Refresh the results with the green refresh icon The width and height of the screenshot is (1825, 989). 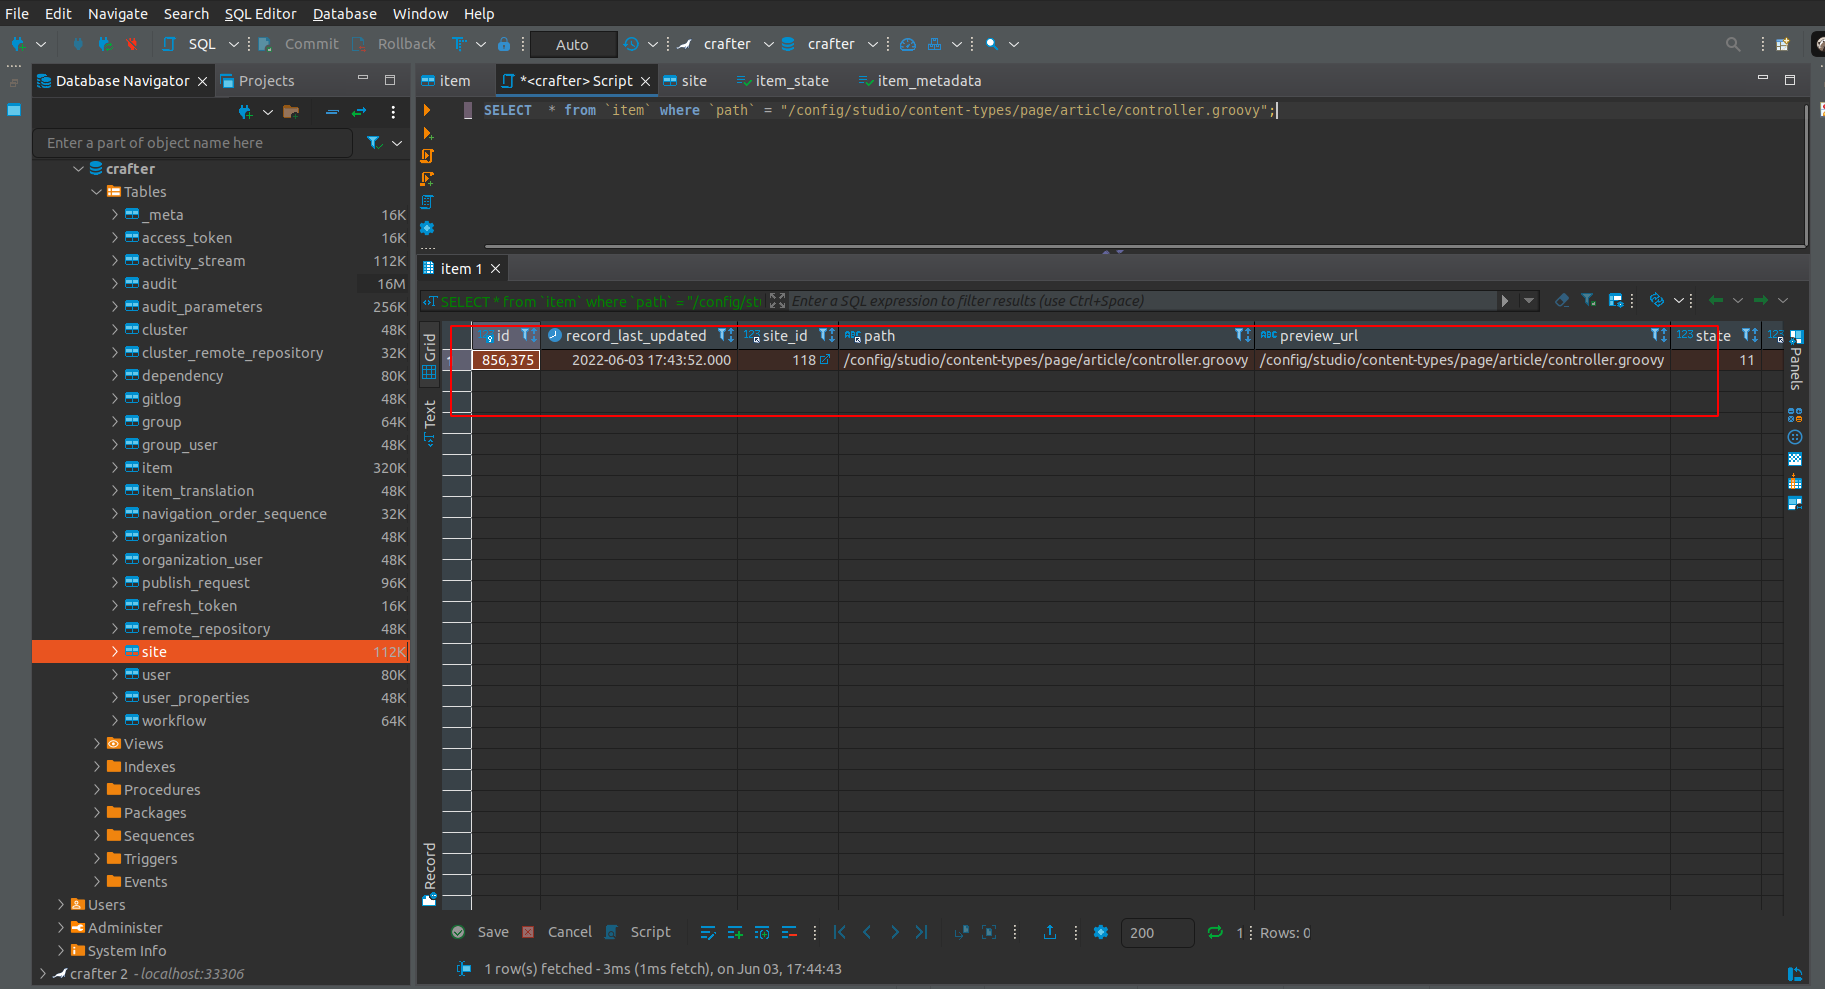[x=1214, y=932]
